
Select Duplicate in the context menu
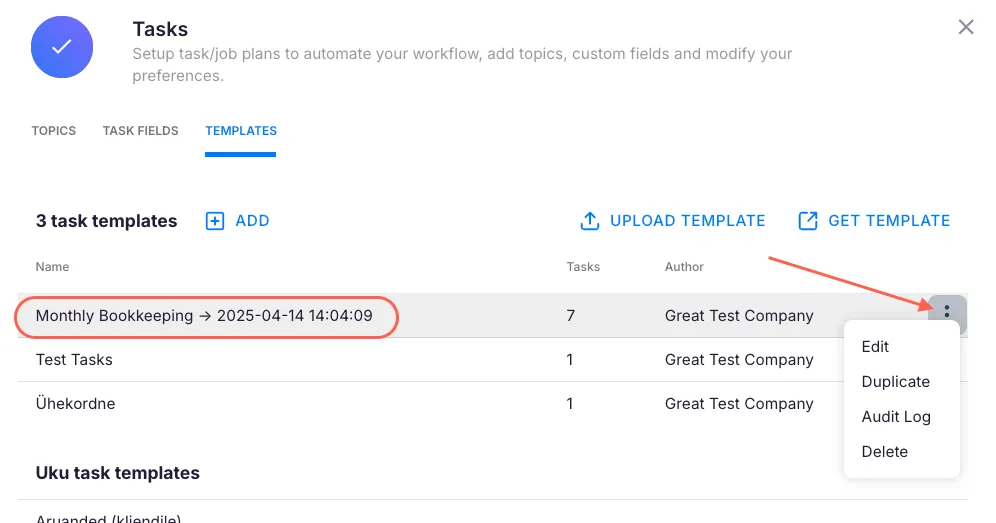pos(895,382)
